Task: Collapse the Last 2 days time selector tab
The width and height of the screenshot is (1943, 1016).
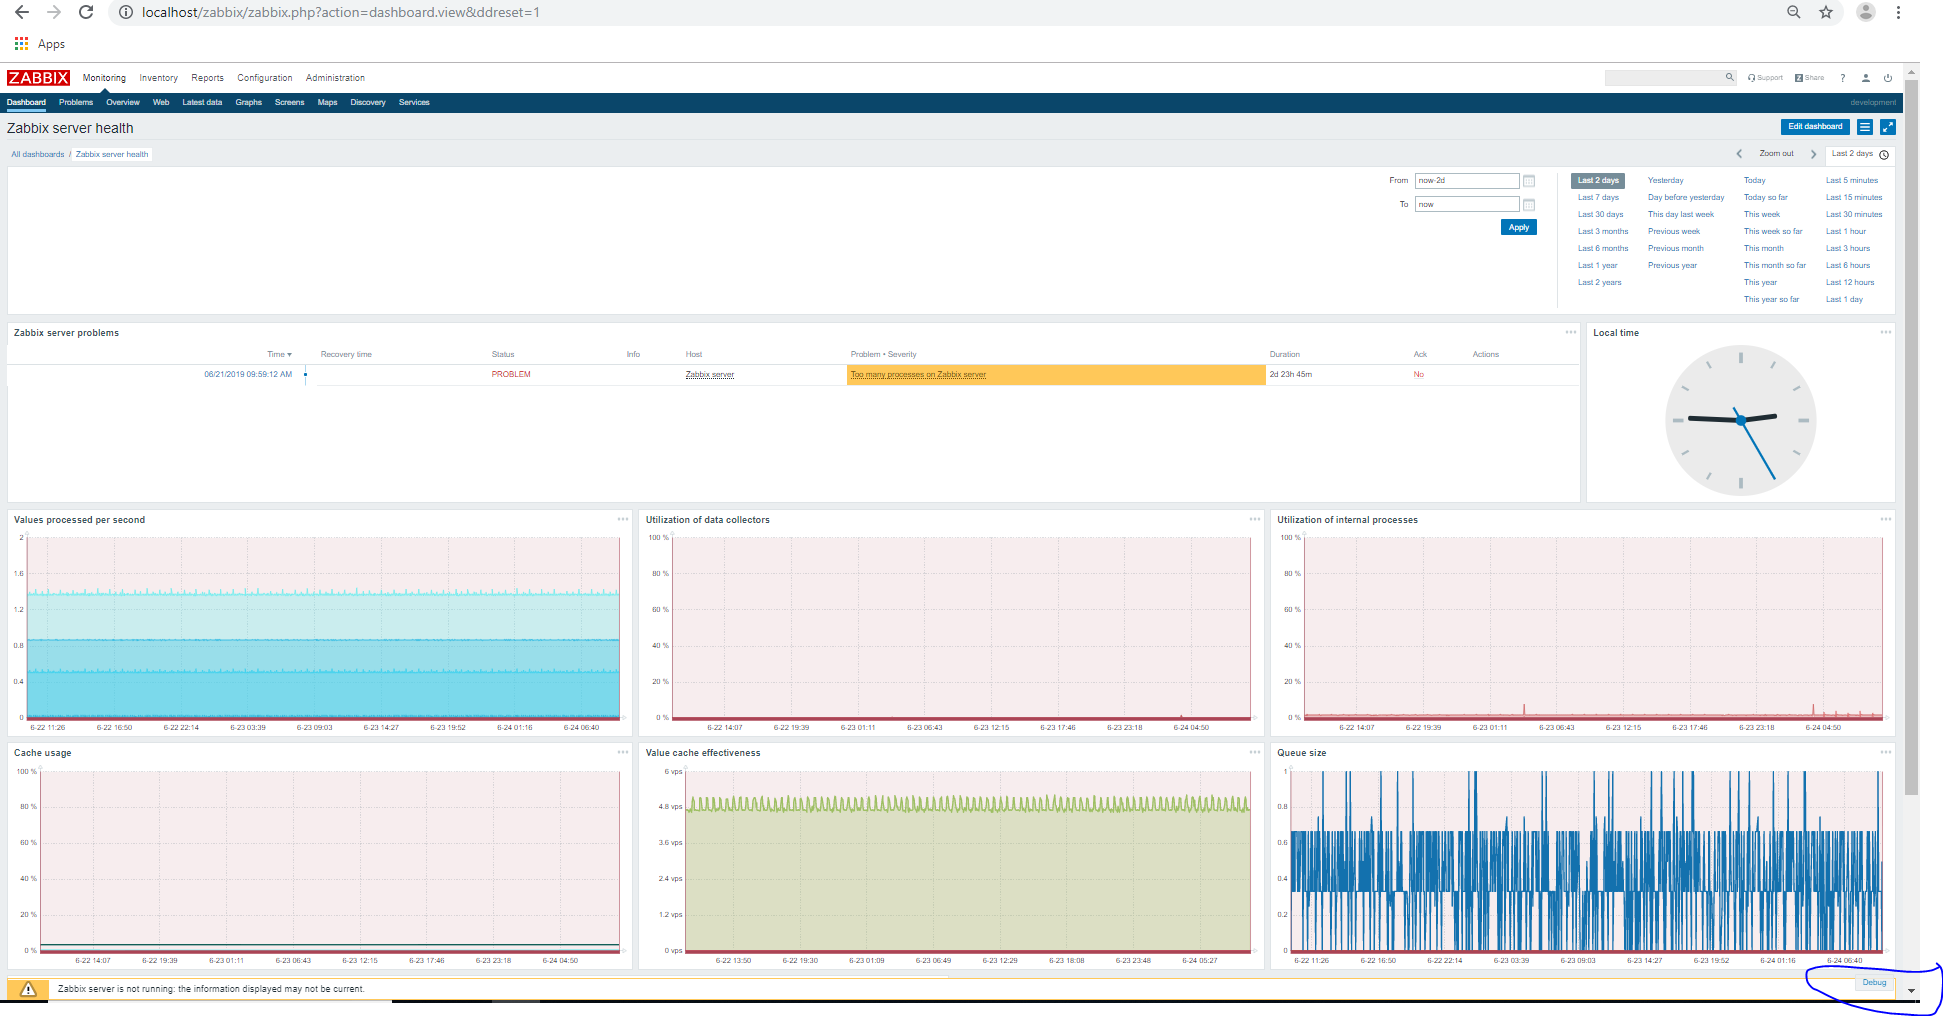Action: pos(1859,154)
